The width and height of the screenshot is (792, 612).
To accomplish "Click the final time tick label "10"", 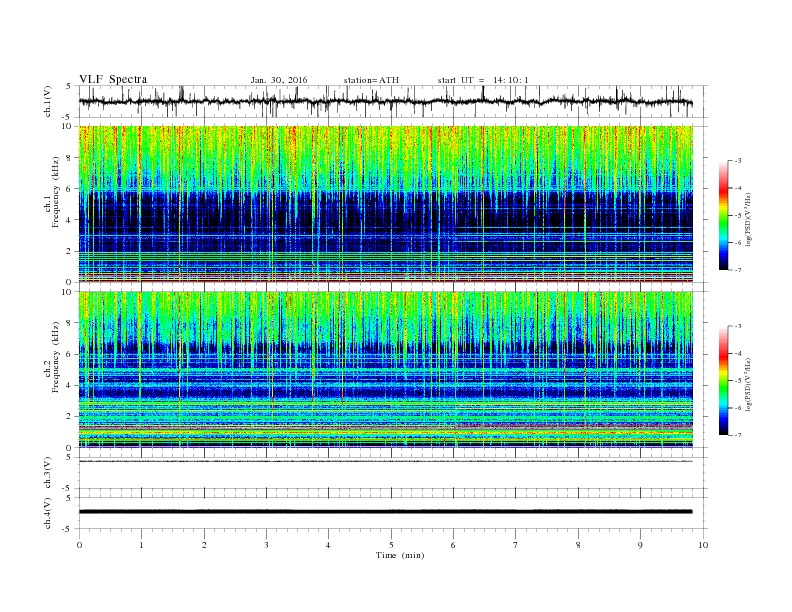I will coord(703,545).
